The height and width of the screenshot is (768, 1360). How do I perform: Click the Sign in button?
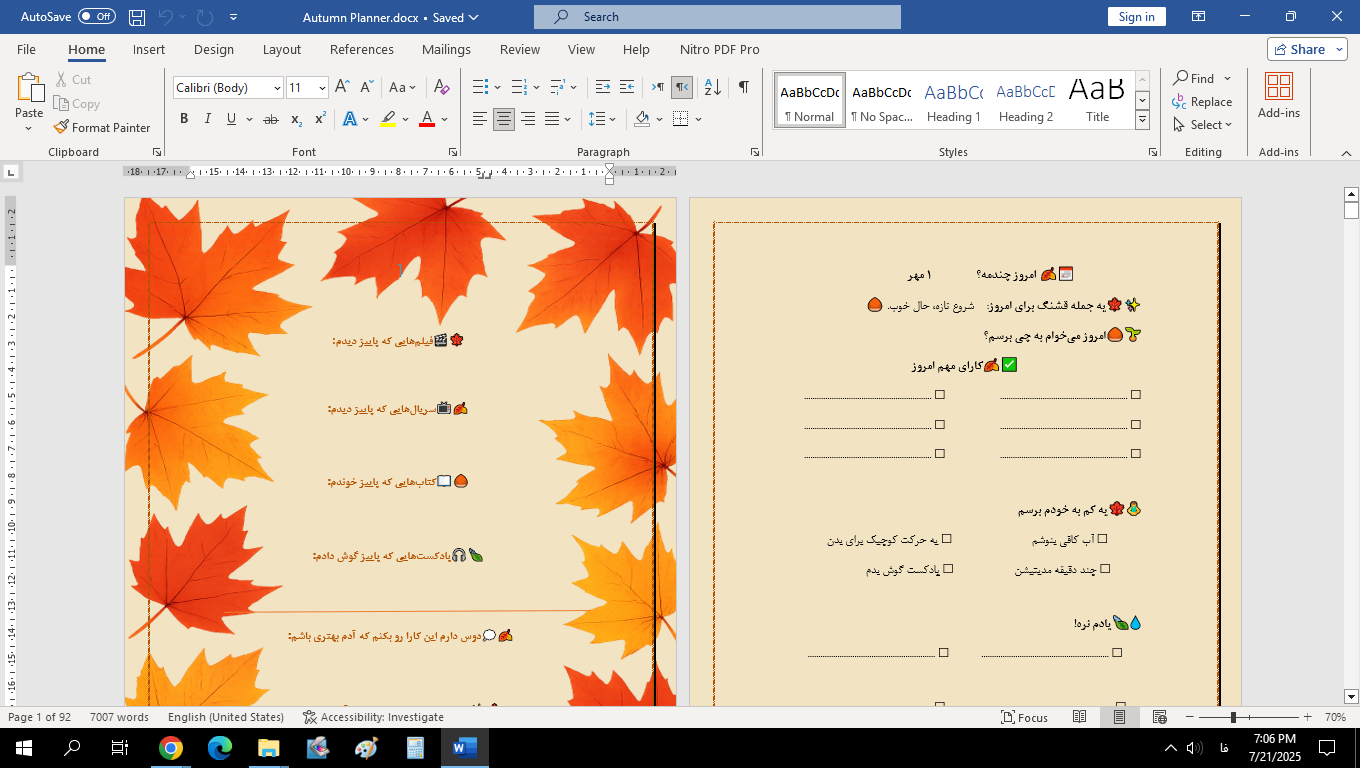pos(1136,17)
